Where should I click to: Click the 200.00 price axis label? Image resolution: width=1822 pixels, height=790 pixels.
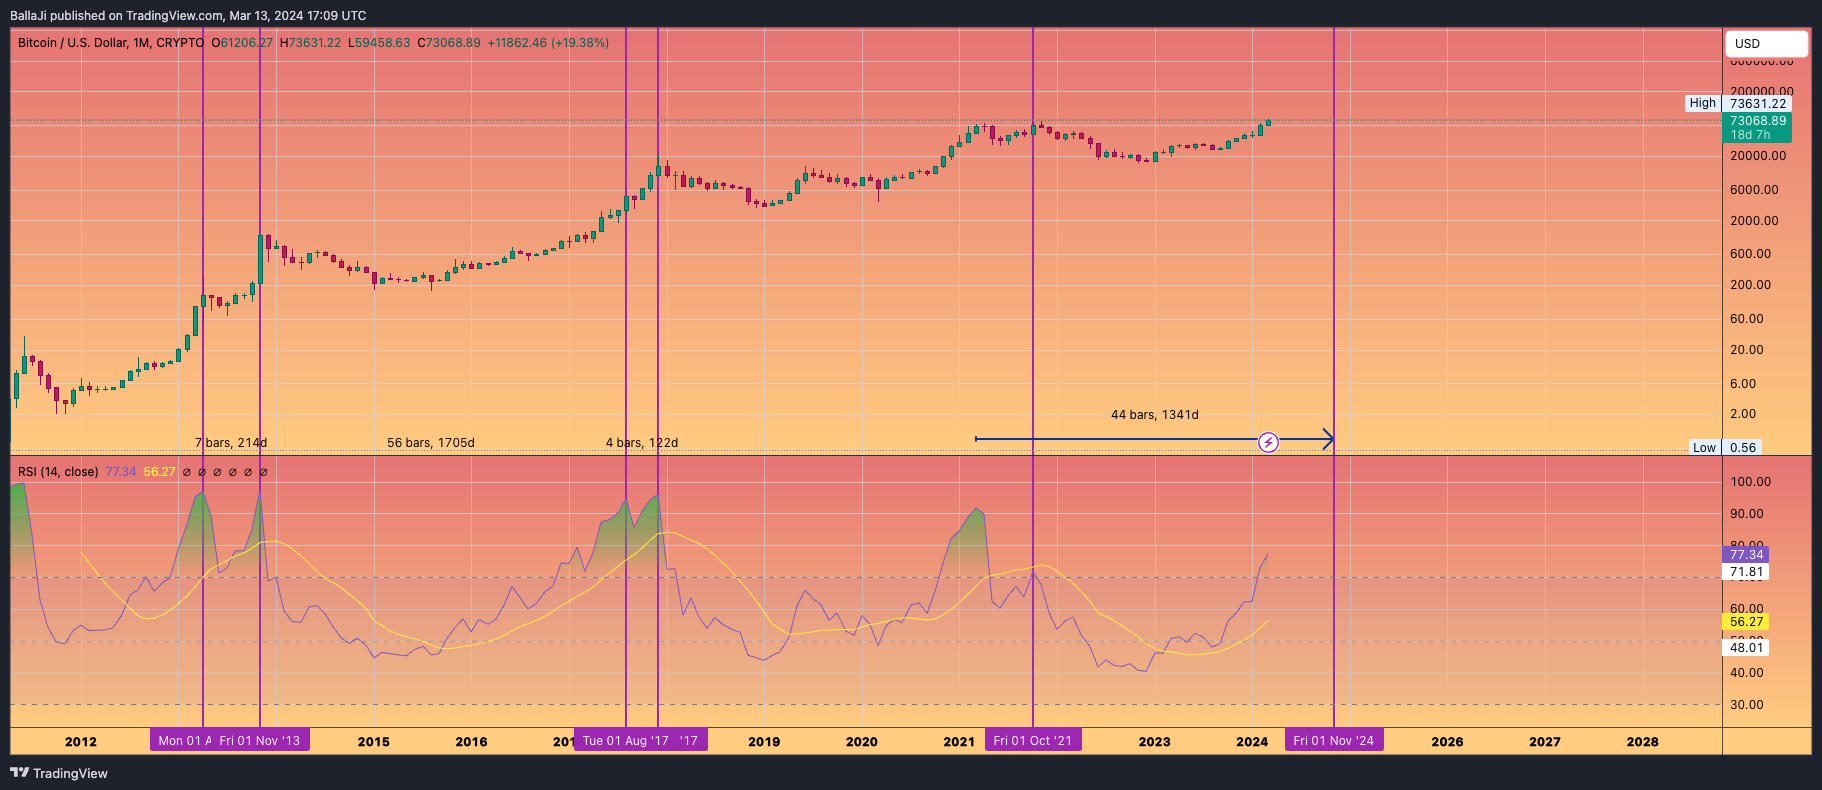[x=1750, y=285]
